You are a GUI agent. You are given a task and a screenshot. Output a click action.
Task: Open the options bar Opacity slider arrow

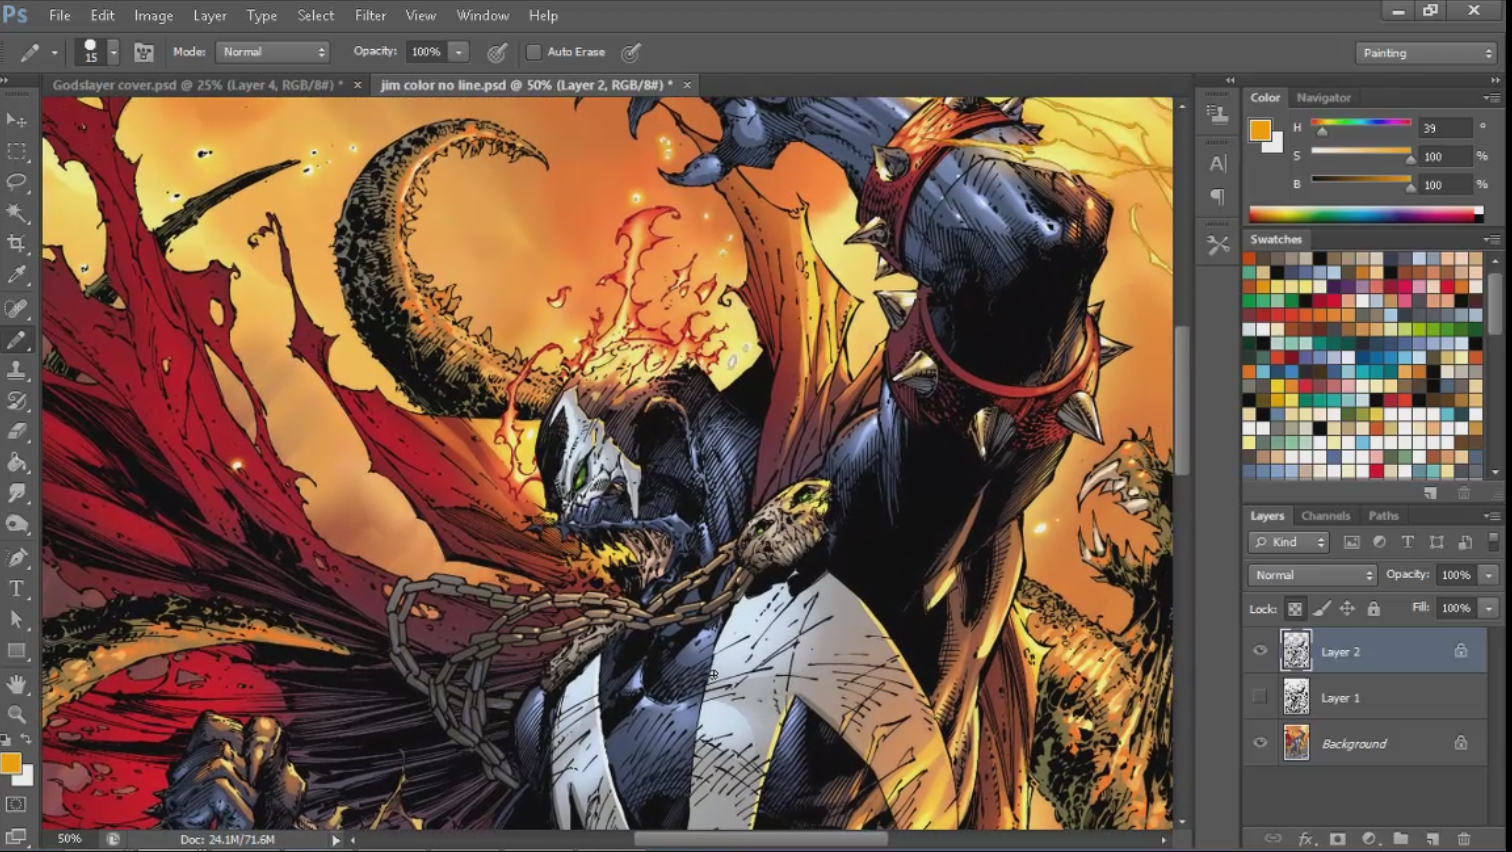pyautogui.click(x=459, y=52)
